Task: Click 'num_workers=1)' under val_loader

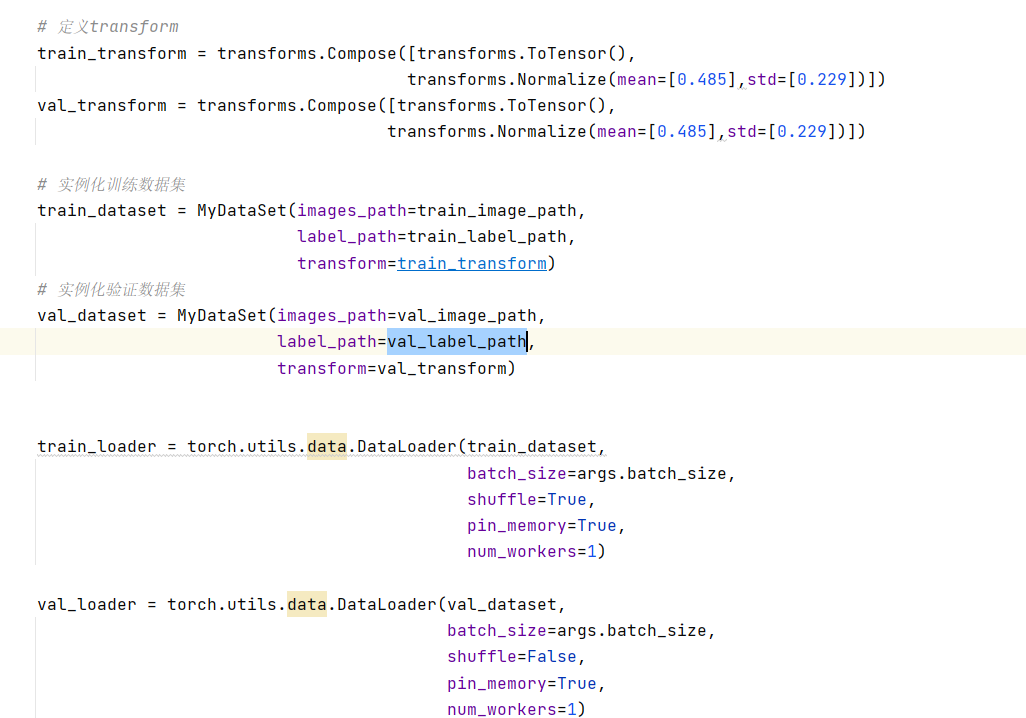Action: 517,709
